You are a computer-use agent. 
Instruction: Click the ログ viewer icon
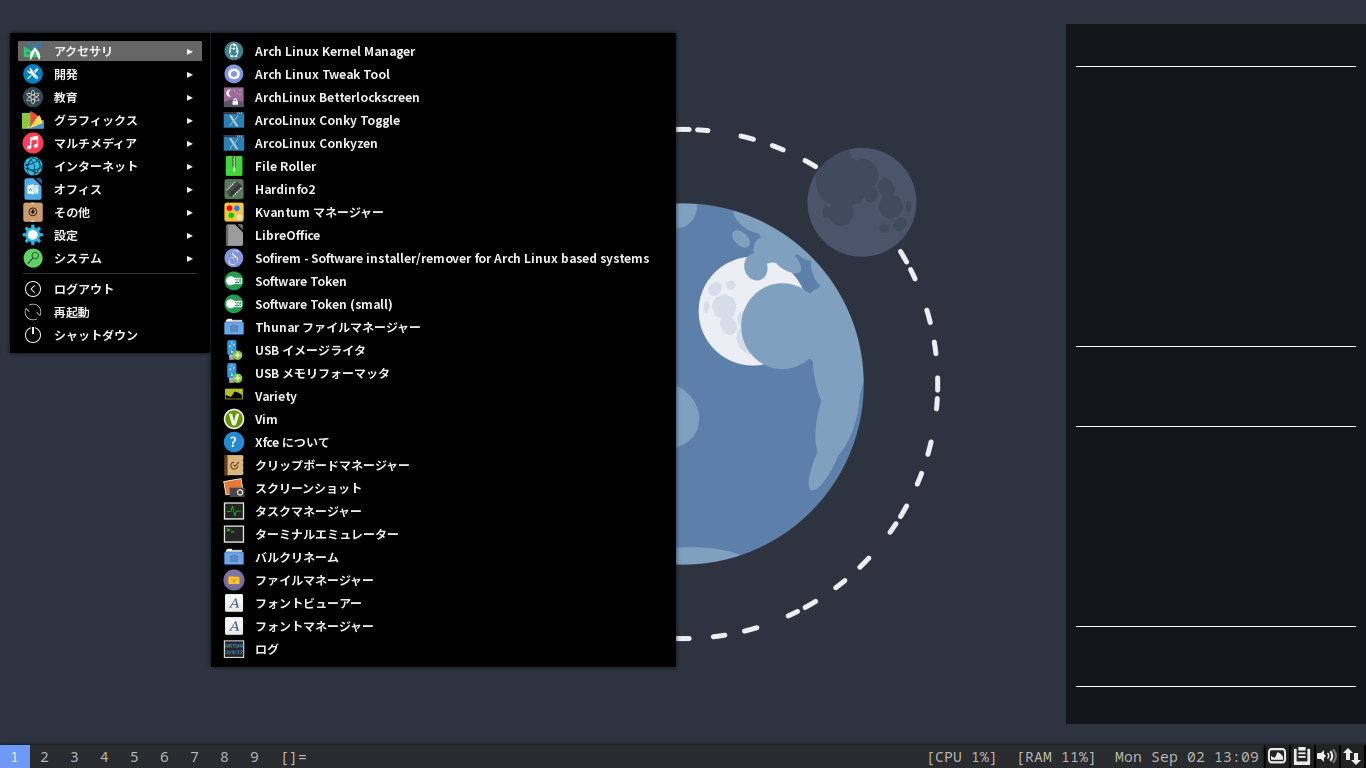click(234, 649)
